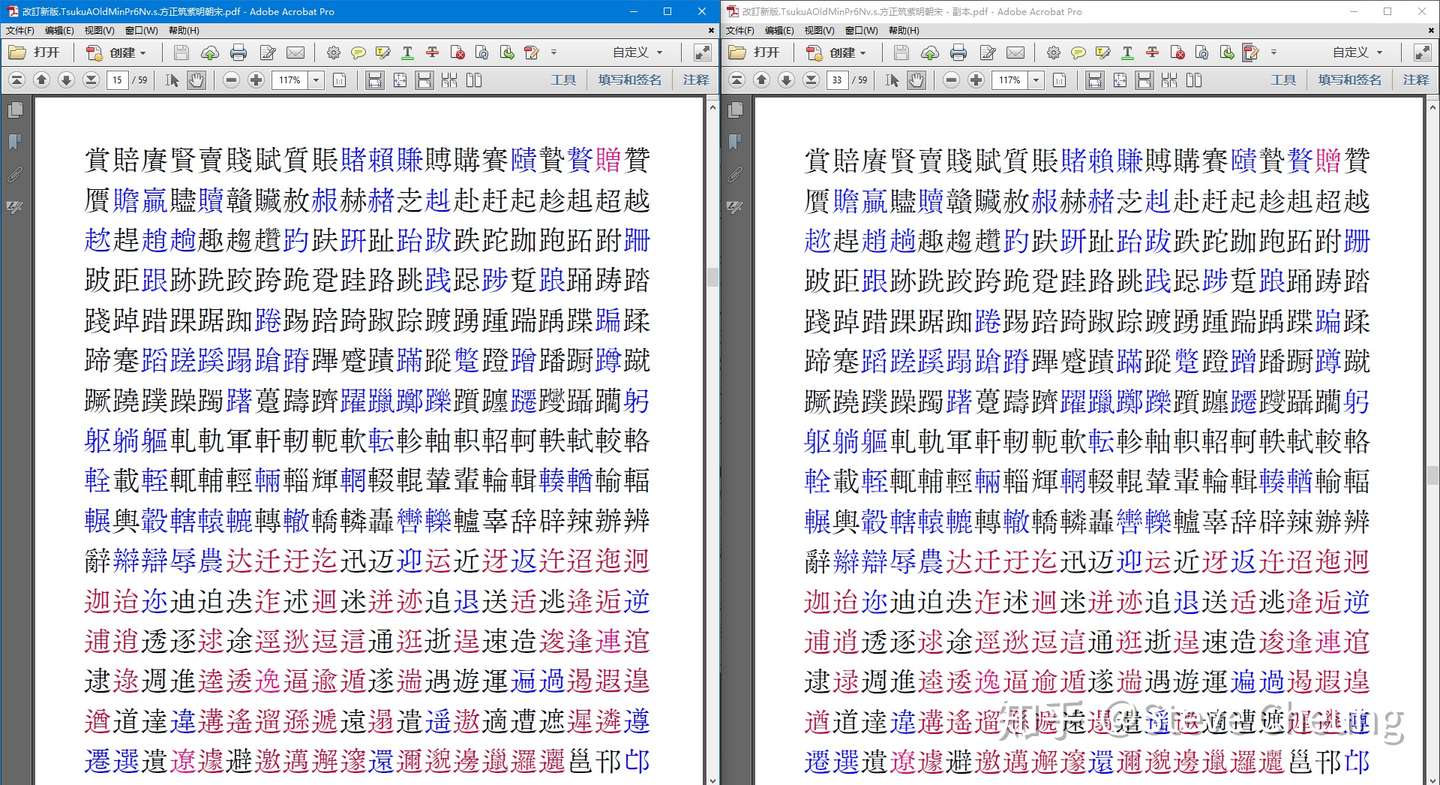1440x785 pixels.
Task: Click the vertical scrollbar thumb in left window
Action: (712, 277)
